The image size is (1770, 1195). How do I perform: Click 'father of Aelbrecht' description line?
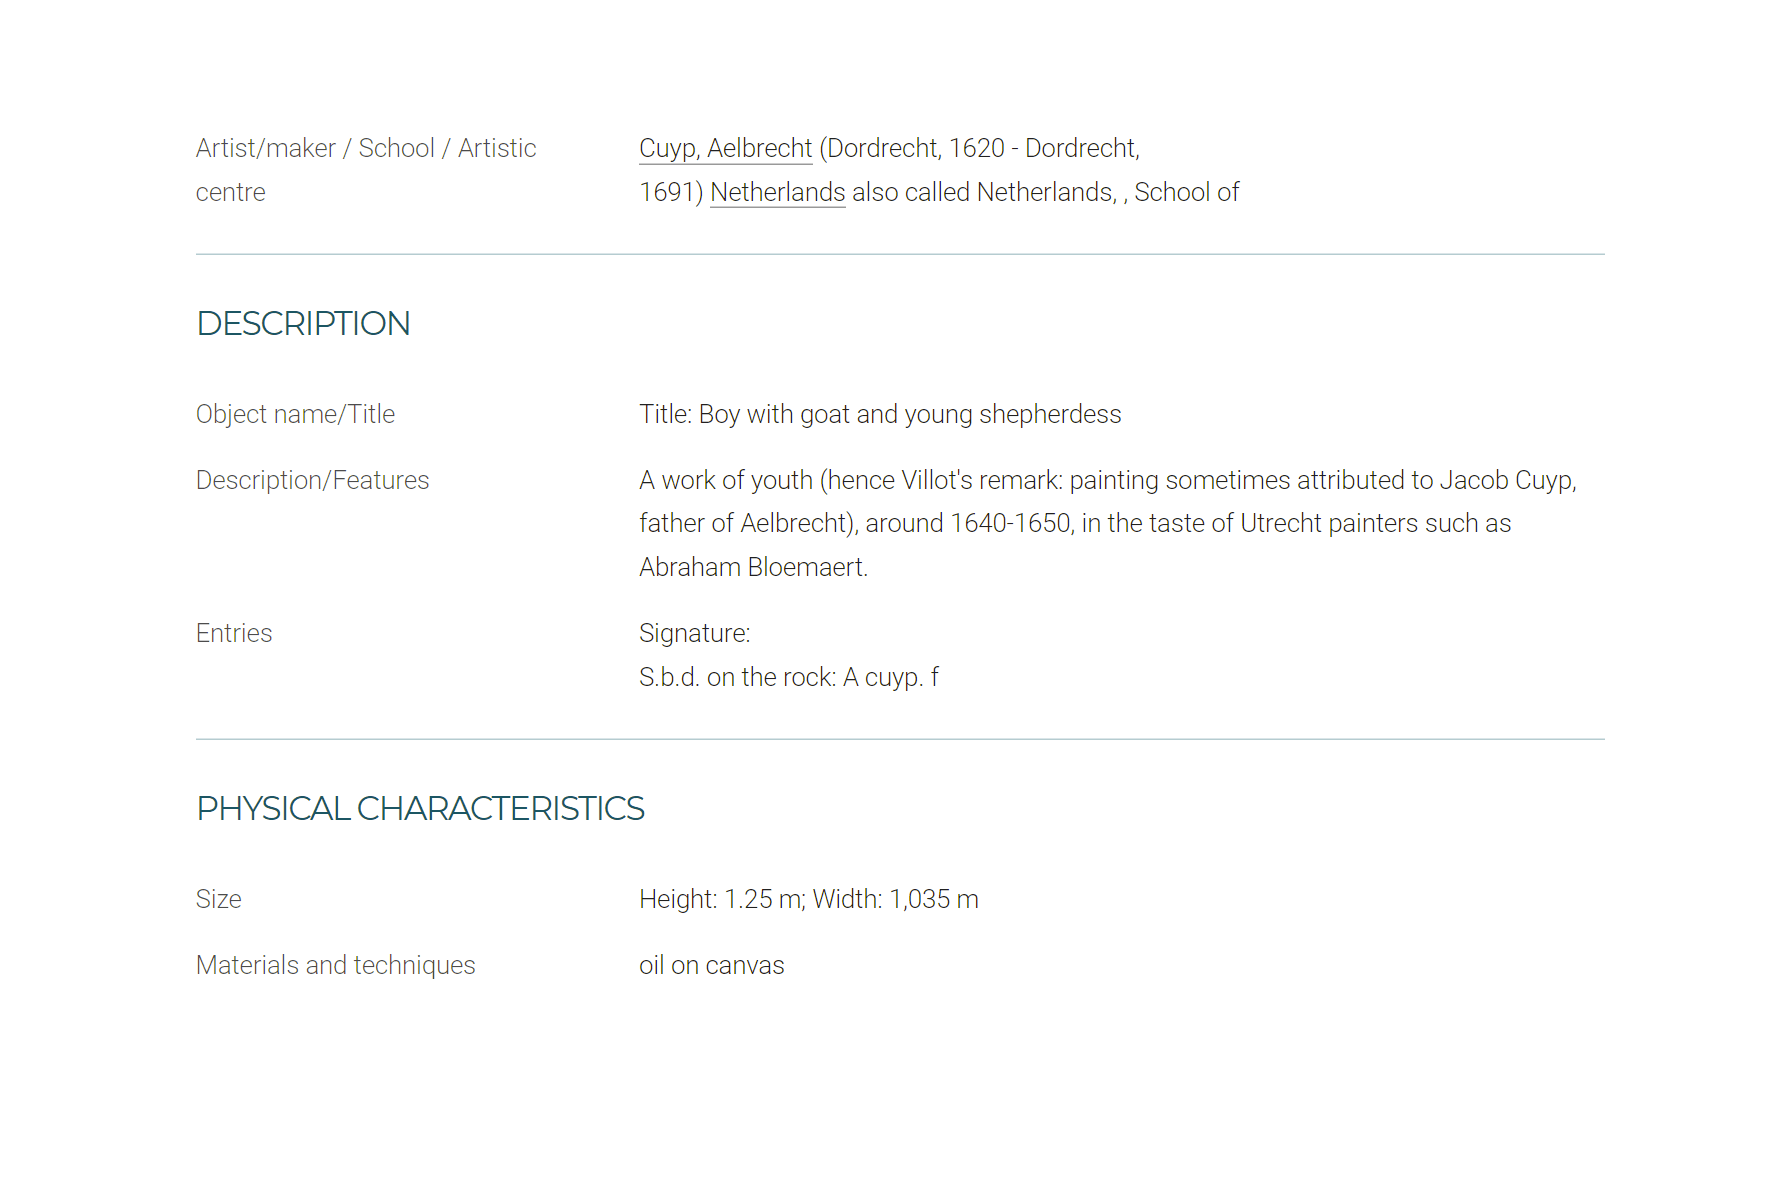coord(1075,523)
